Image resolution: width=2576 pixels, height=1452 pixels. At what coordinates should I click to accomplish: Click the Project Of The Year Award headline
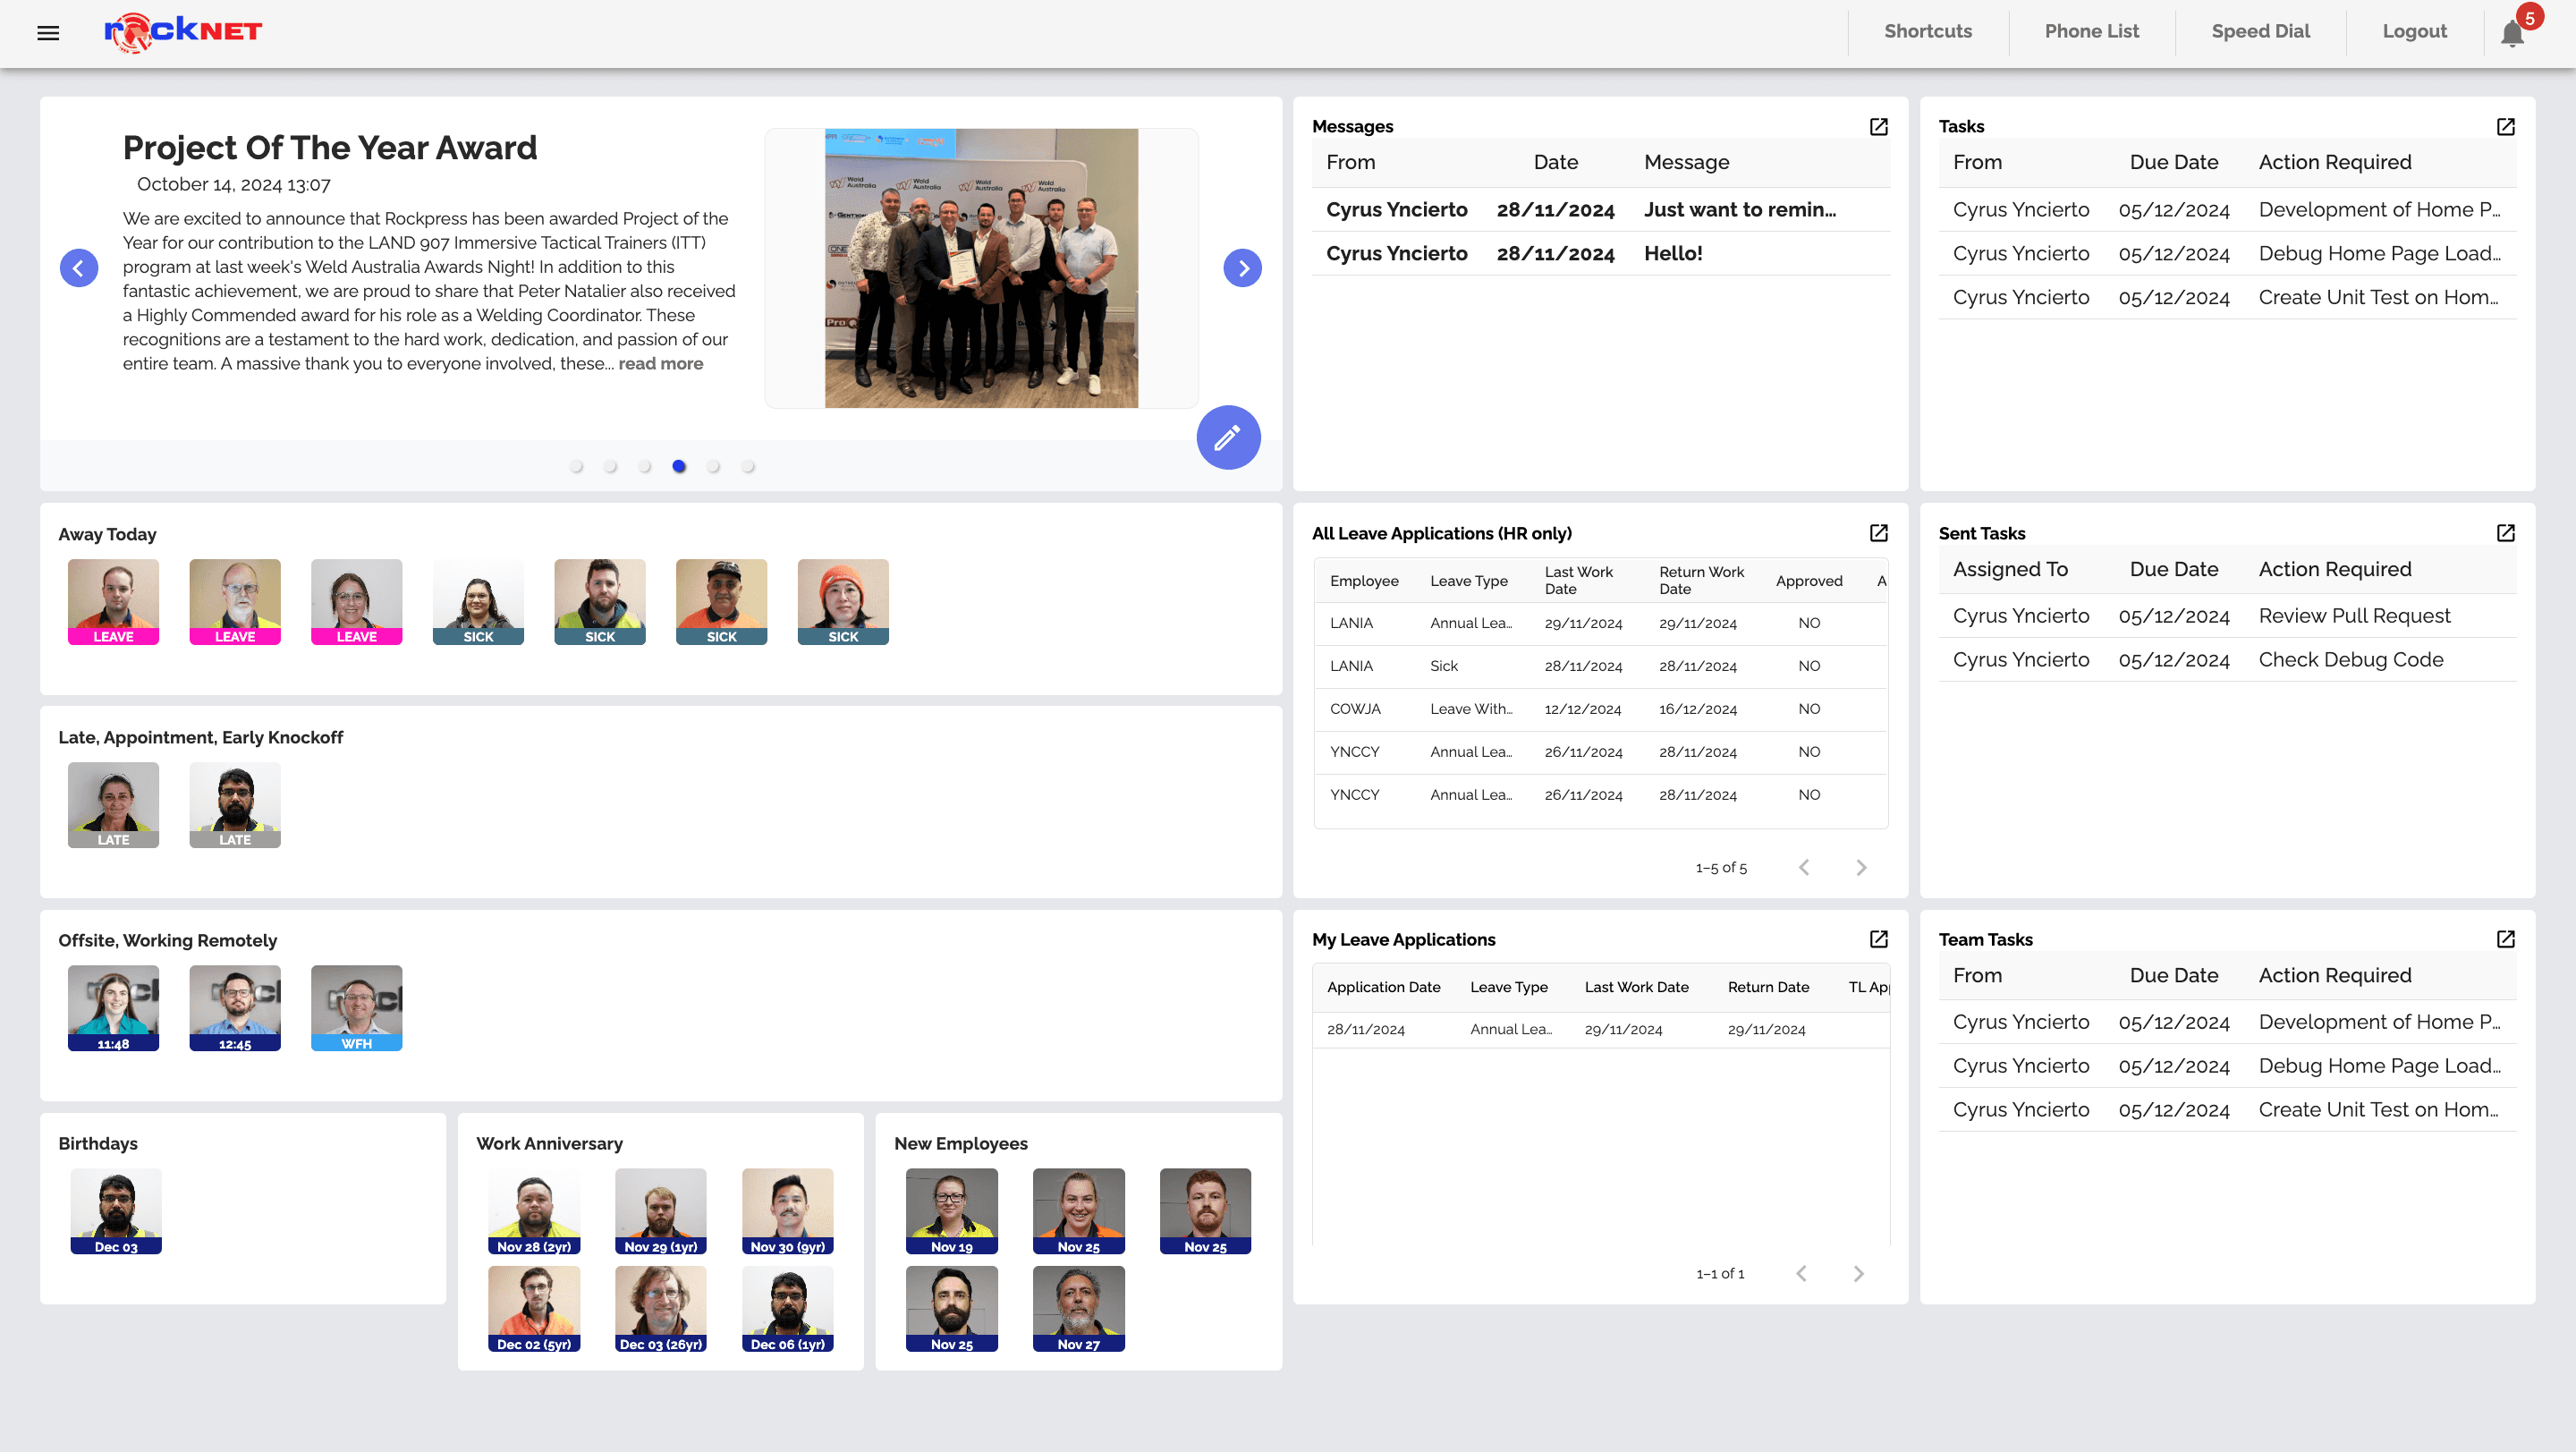(330, 148)
